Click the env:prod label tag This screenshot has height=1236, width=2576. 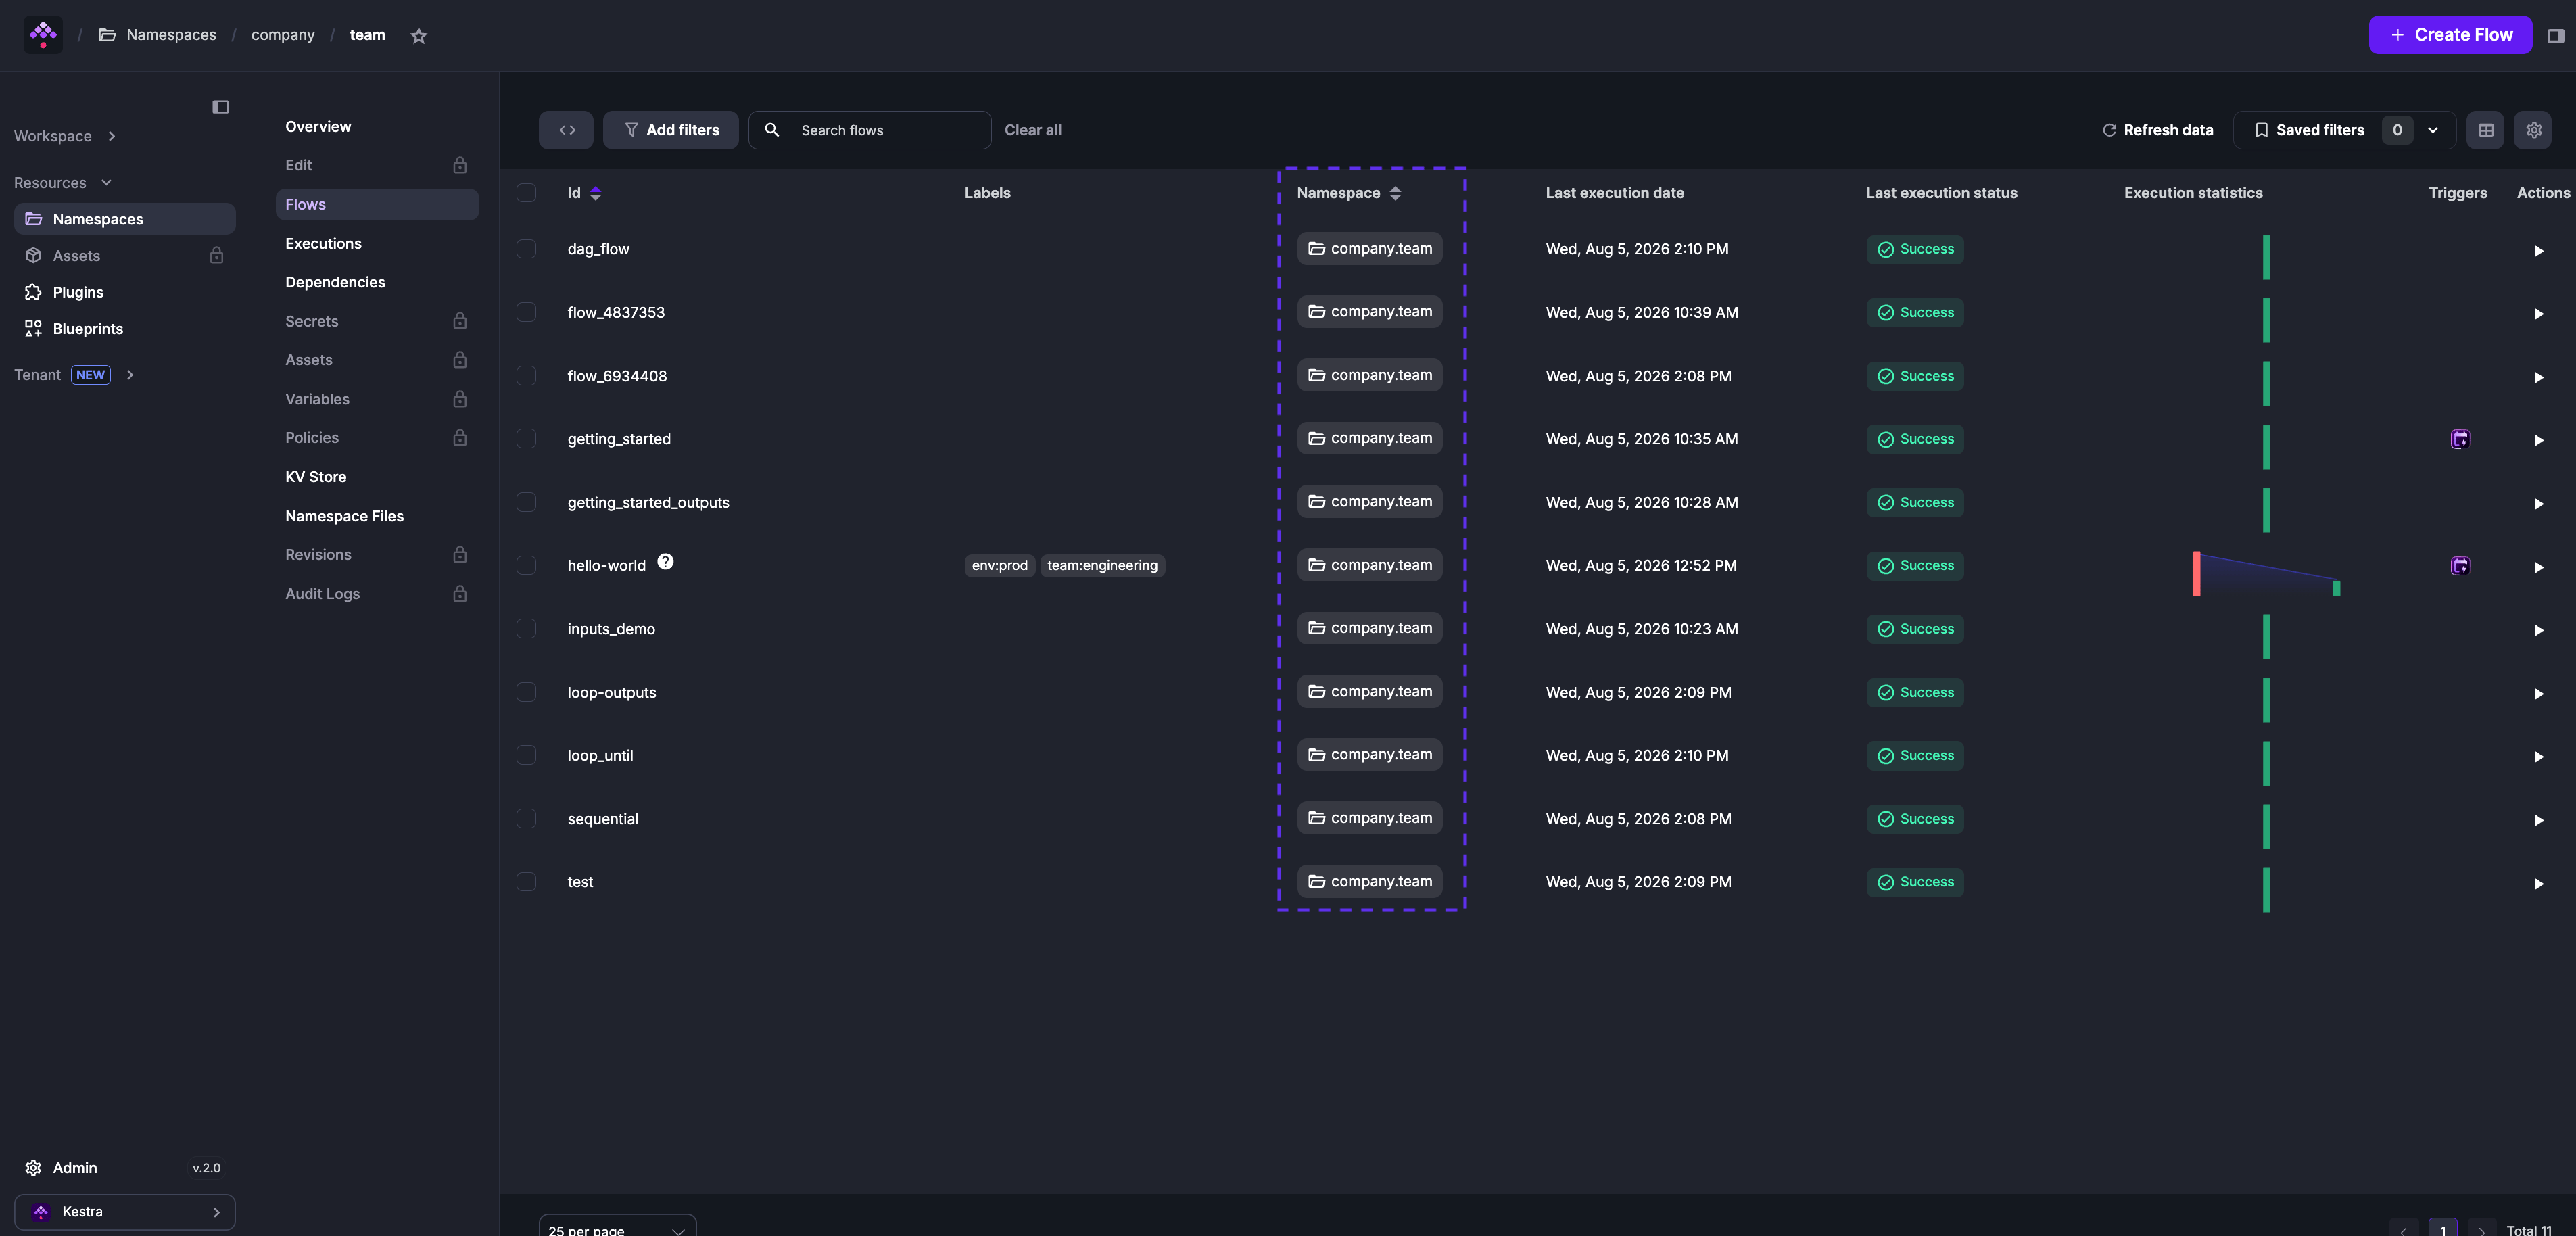tap(999, 566)
